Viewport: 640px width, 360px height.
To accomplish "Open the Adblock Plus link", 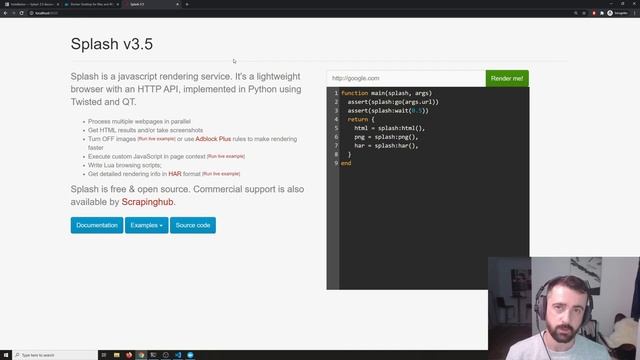I will pos(213,139).
